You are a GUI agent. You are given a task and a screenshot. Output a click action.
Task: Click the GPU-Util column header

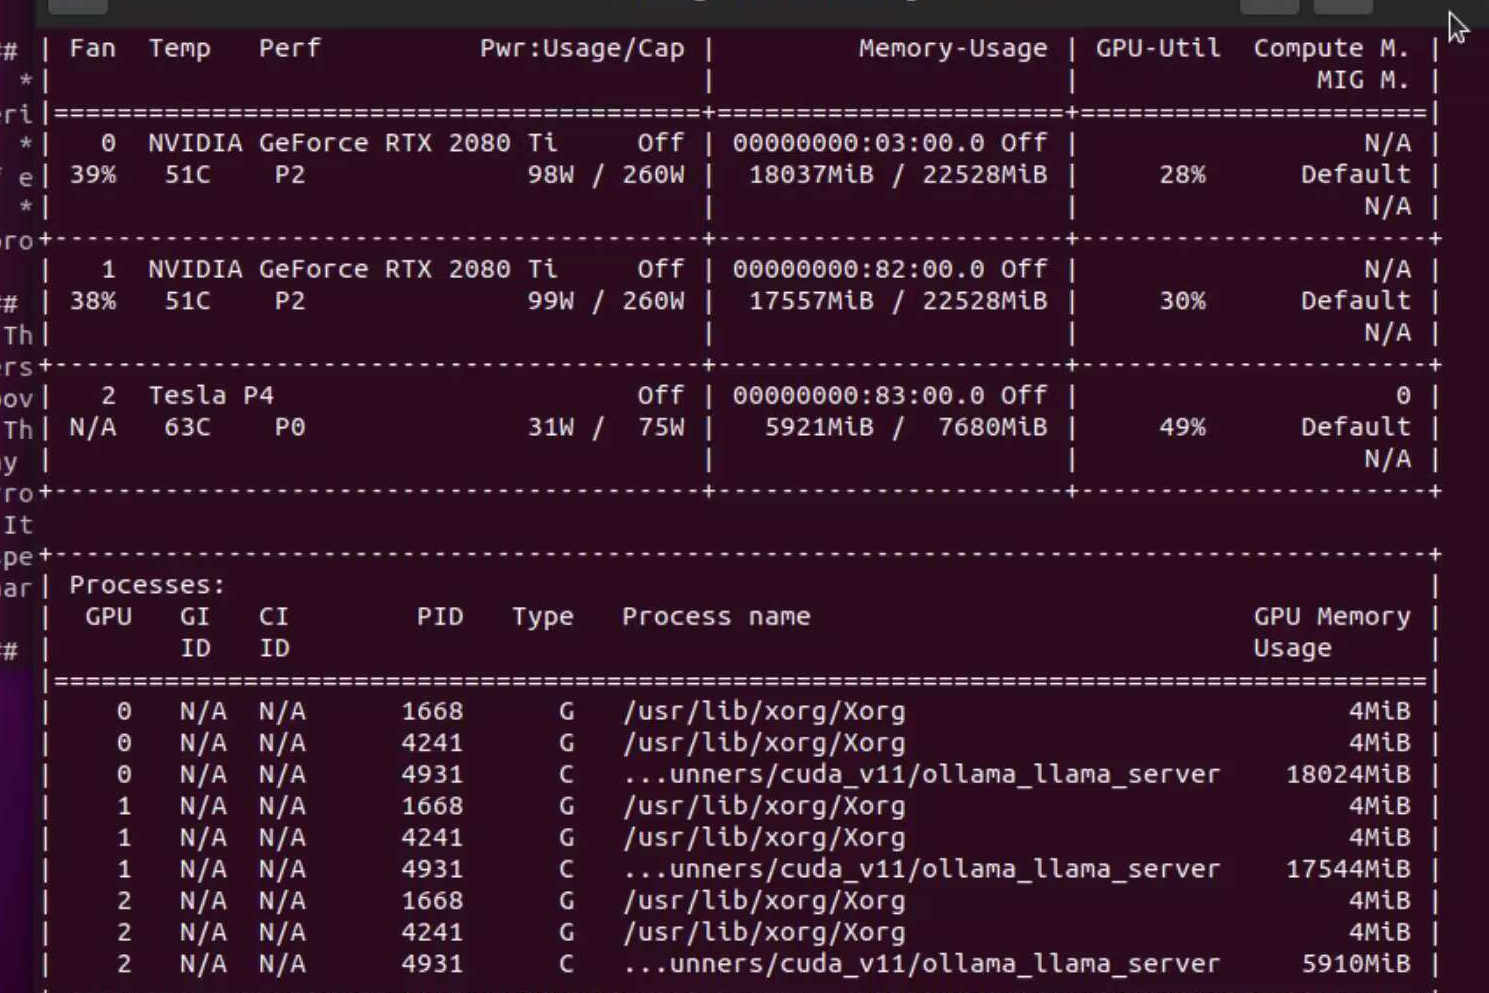pos(1157,48)
